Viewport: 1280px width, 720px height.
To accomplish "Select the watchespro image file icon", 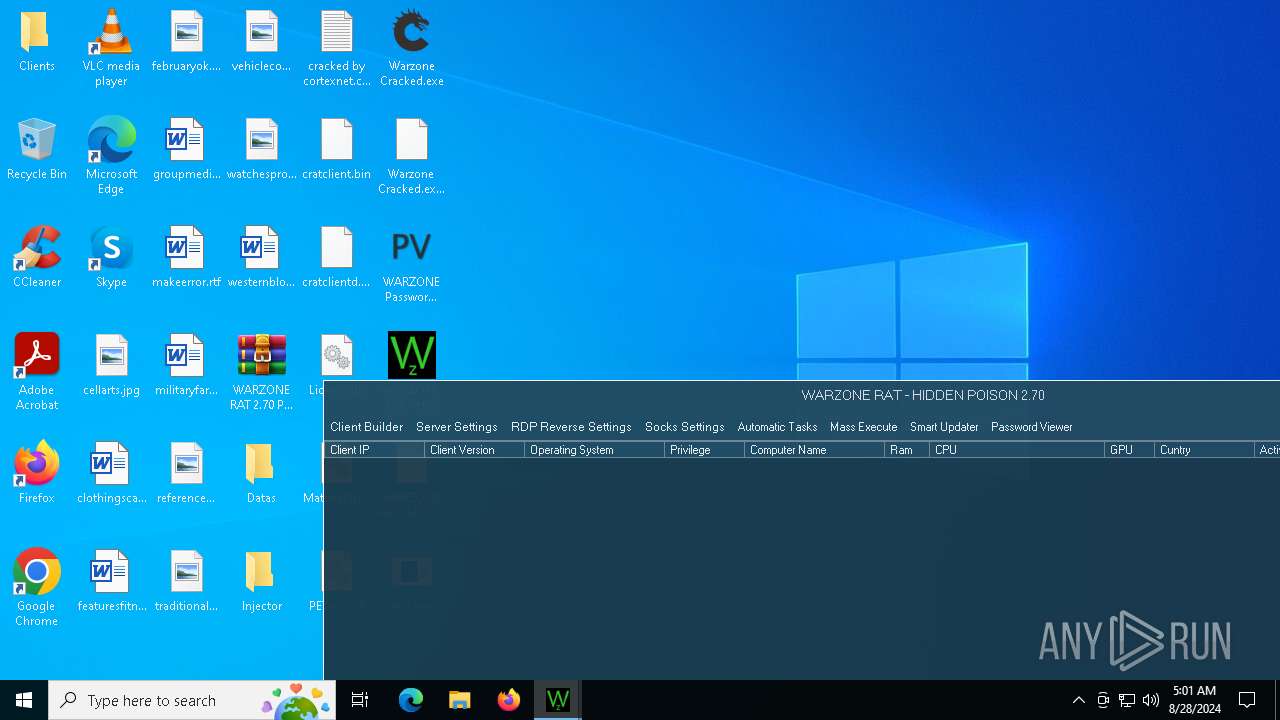I will point(261,140).
